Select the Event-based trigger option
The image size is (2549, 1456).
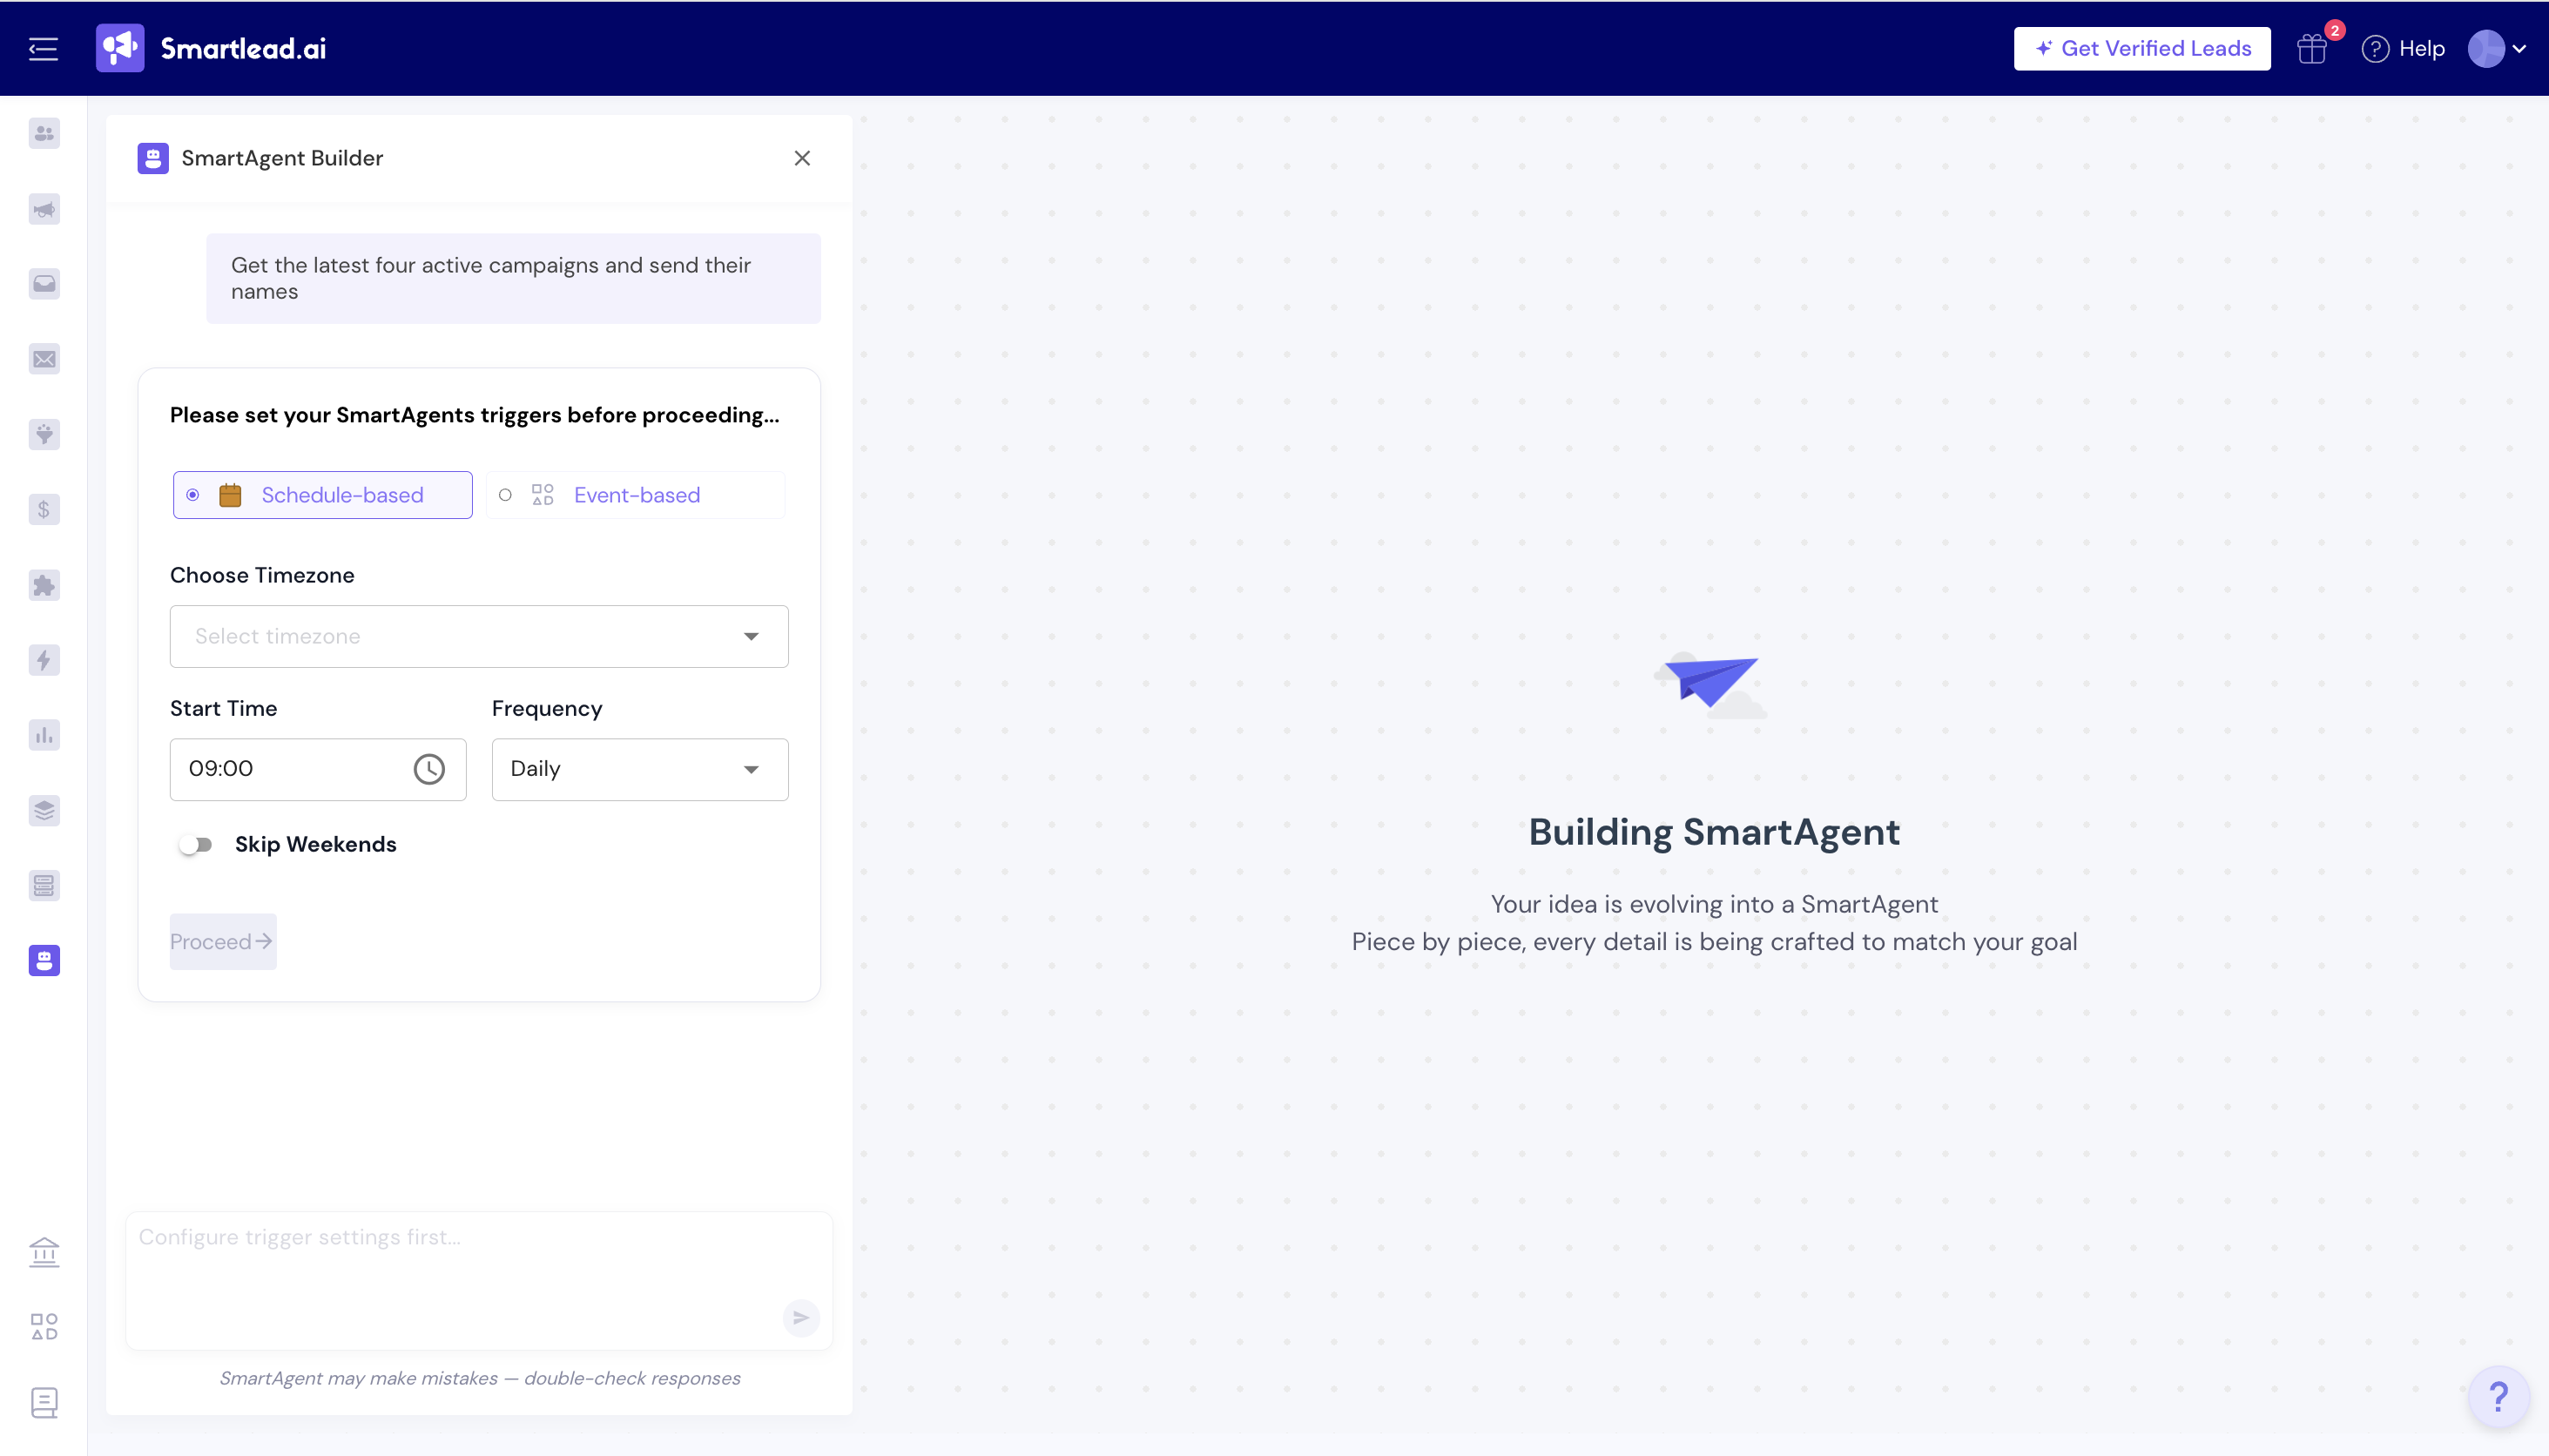(635, 495)
